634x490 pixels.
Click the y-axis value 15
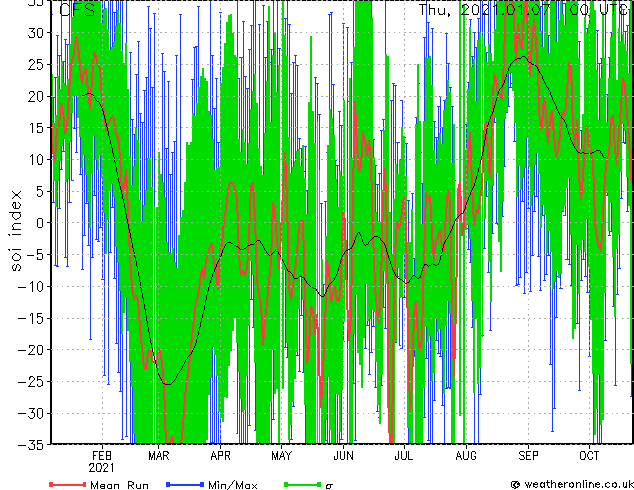pyautogui.click(x=36, y=128)
